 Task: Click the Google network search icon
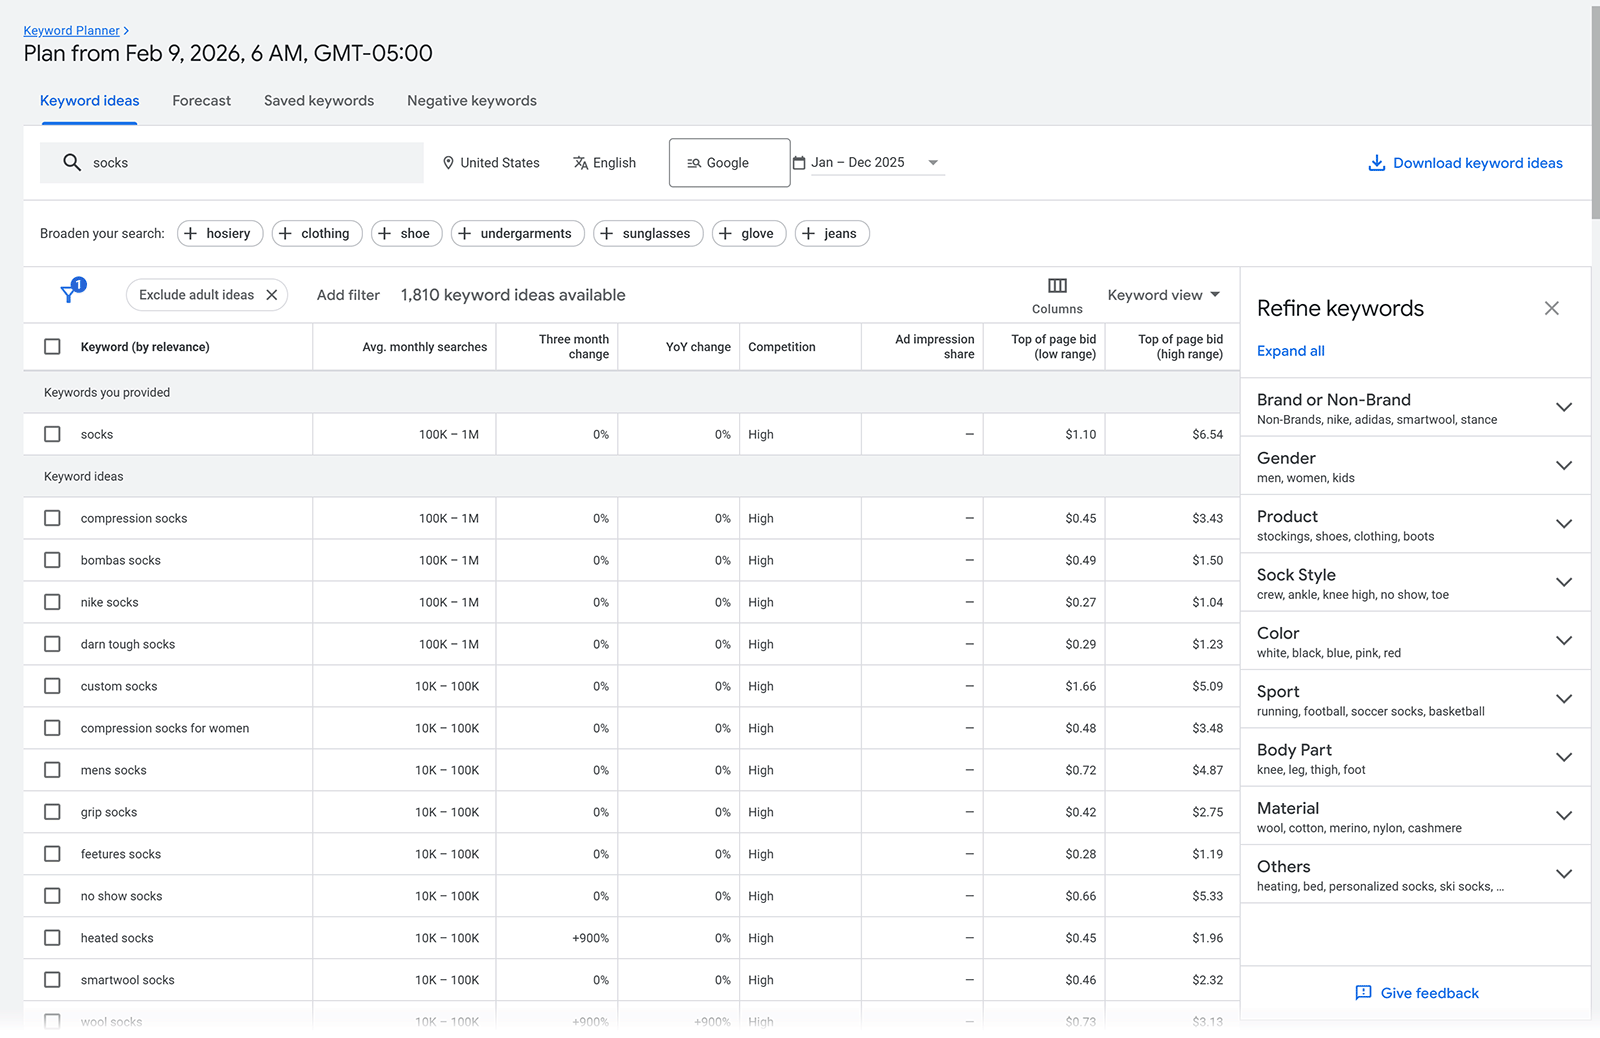click(694, 162)
